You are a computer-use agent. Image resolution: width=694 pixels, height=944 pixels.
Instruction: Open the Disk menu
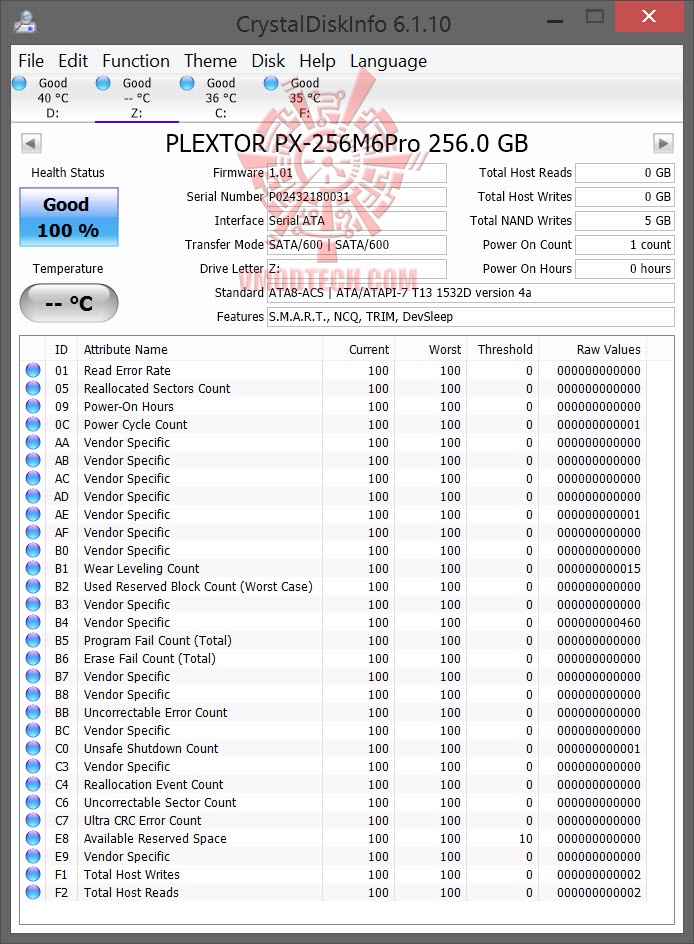[268, 61]
